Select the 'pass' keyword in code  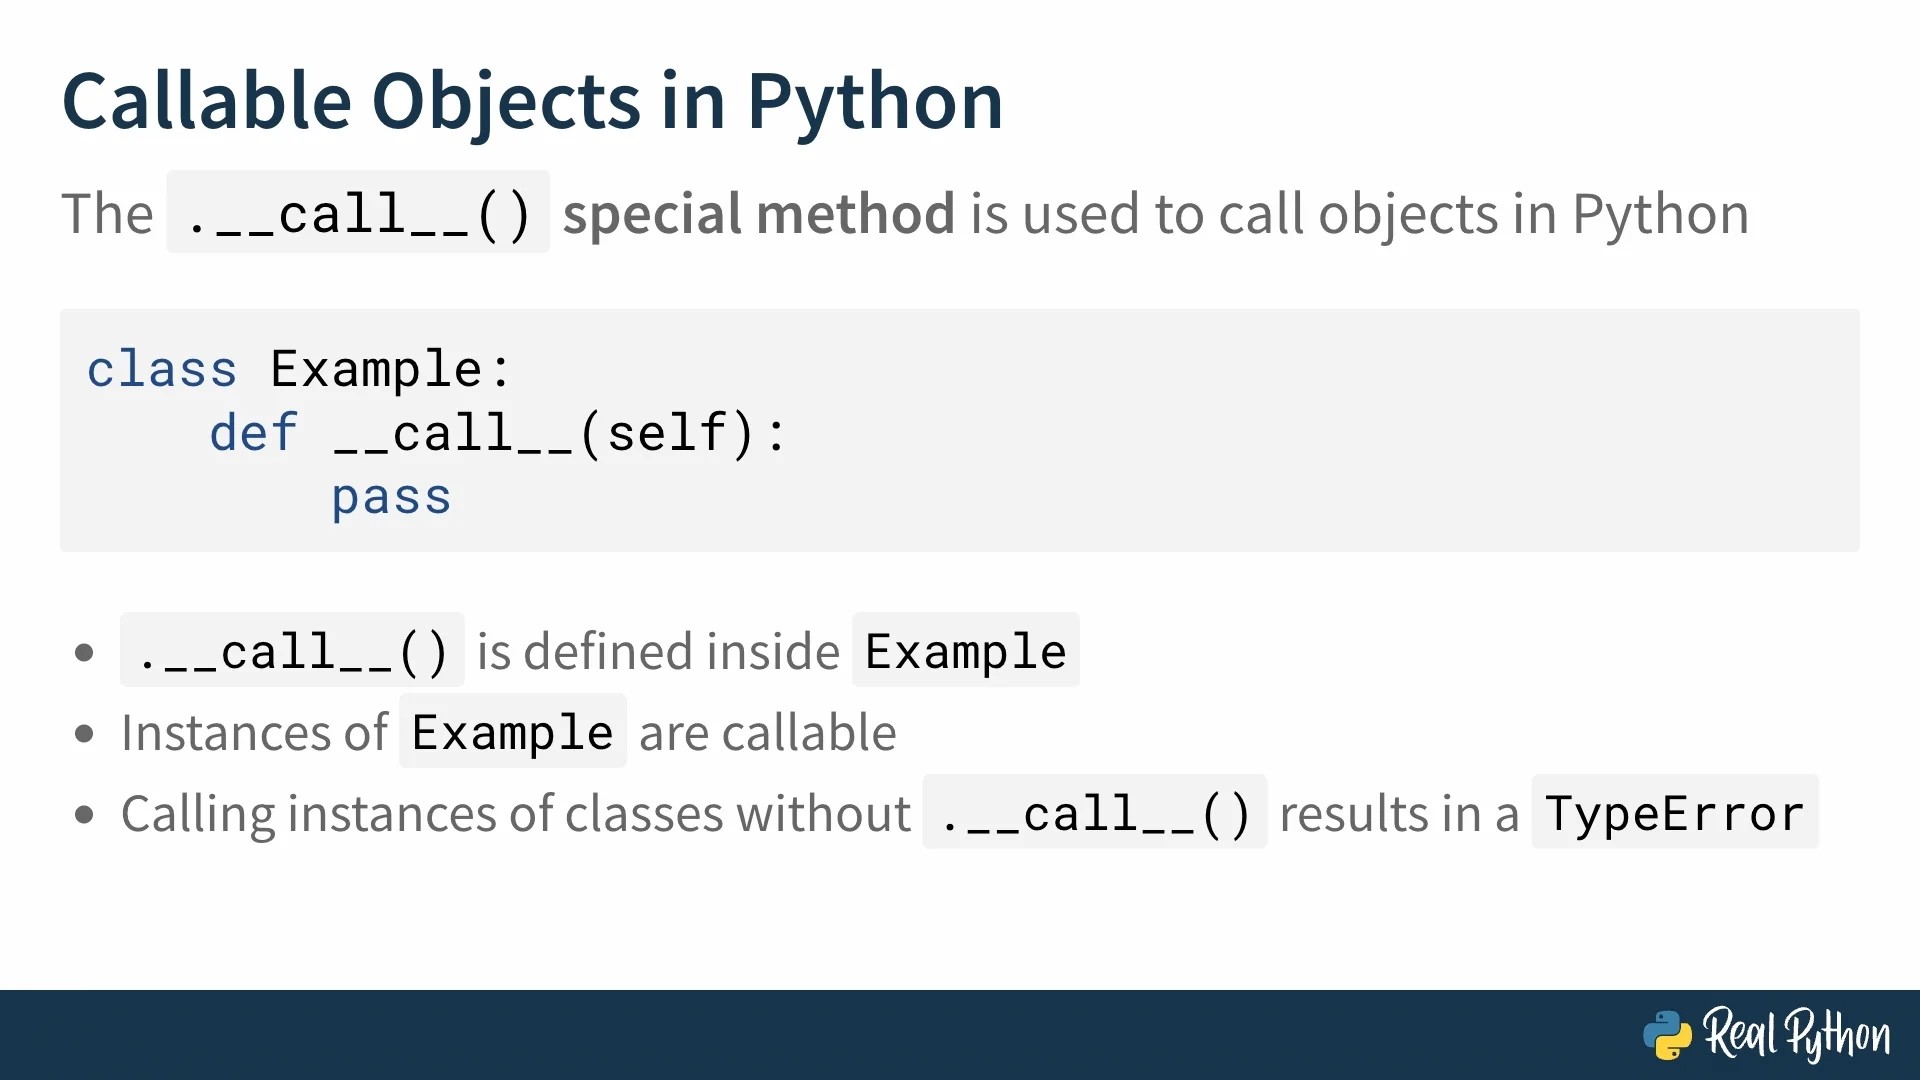point(391,498)
